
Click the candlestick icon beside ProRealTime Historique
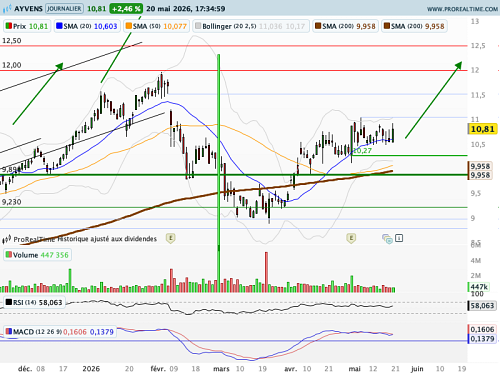coord(7,239)
